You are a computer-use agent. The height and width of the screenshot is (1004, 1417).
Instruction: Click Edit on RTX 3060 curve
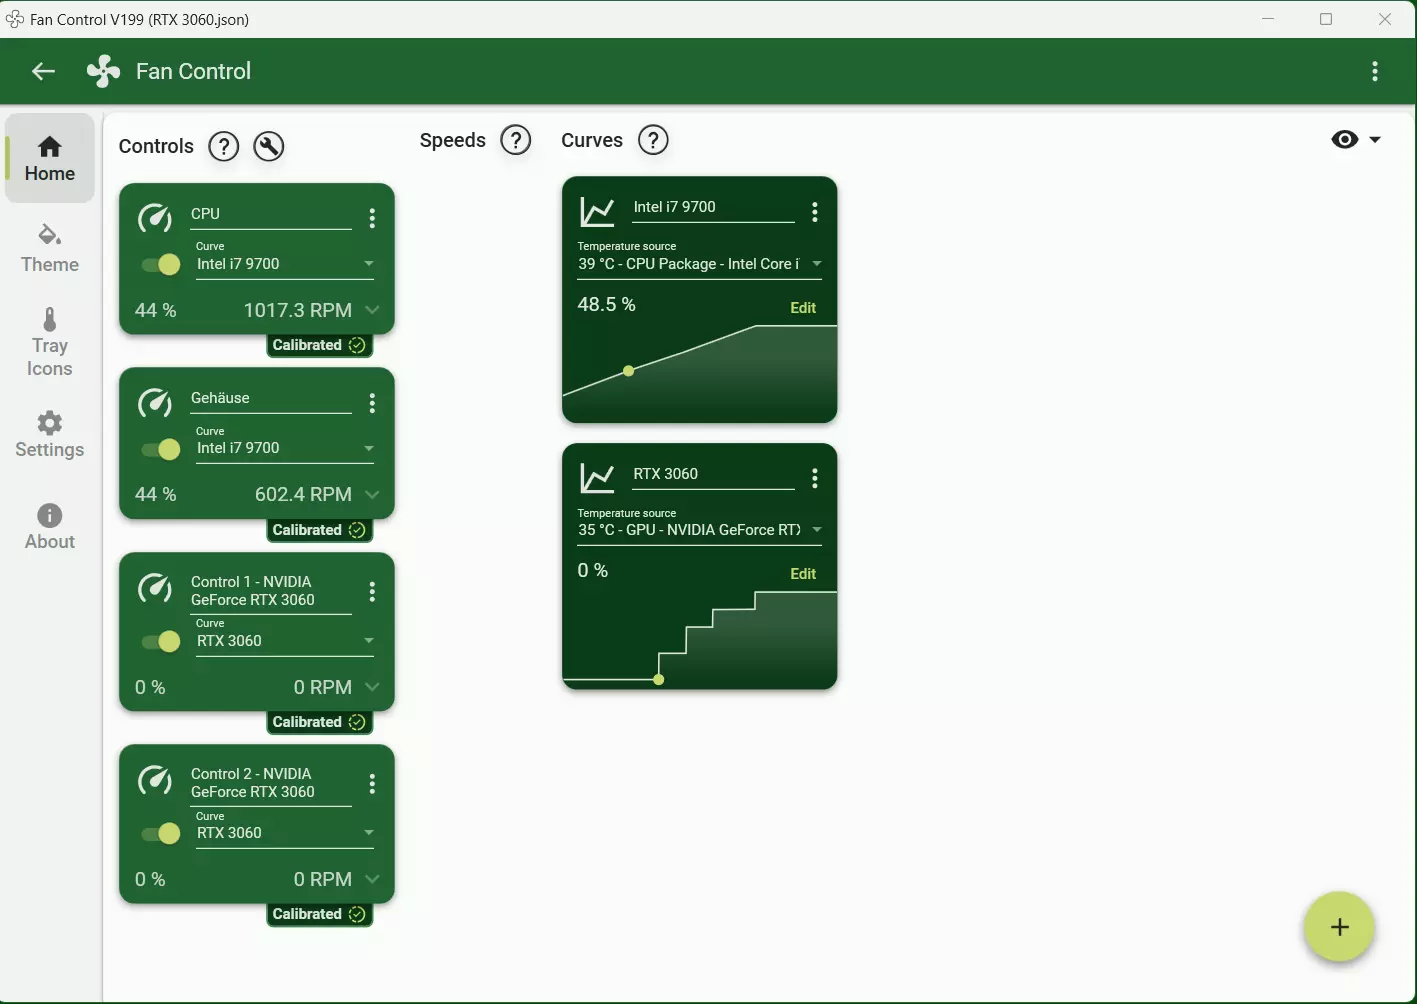click(803, 574)
